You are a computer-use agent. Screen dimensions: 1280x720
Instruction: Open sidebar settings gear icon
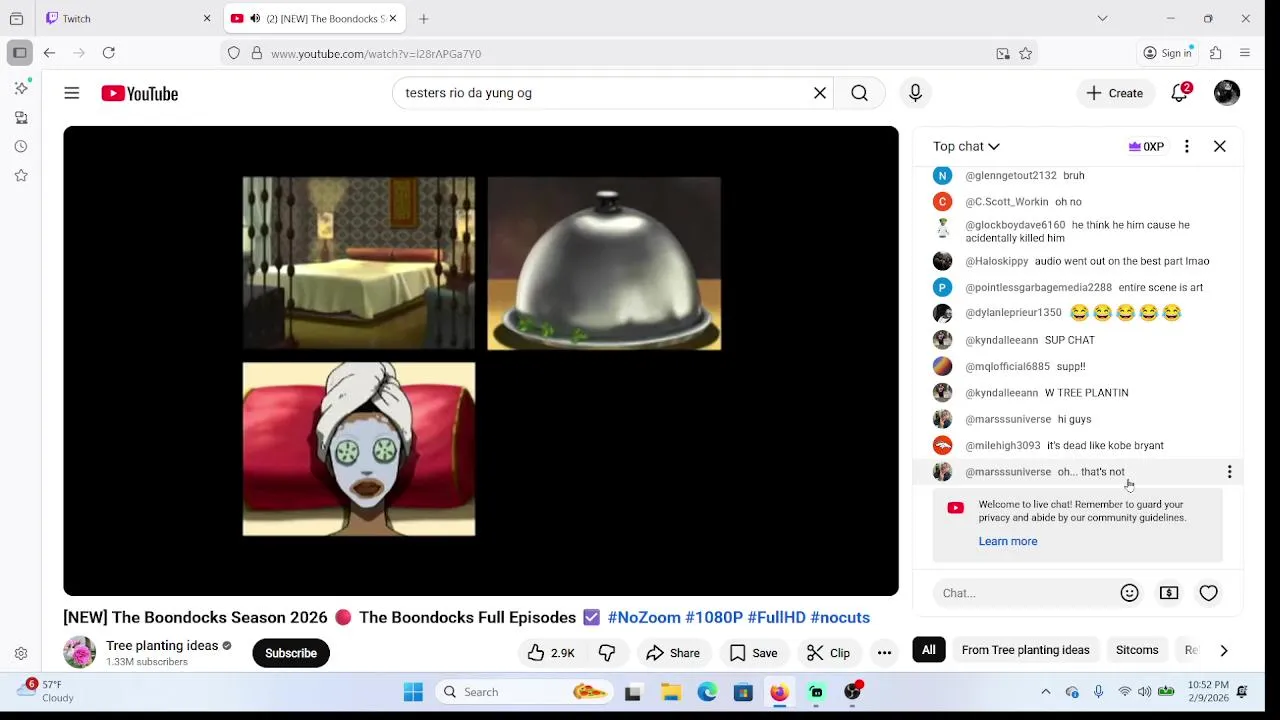pos(21,654)
